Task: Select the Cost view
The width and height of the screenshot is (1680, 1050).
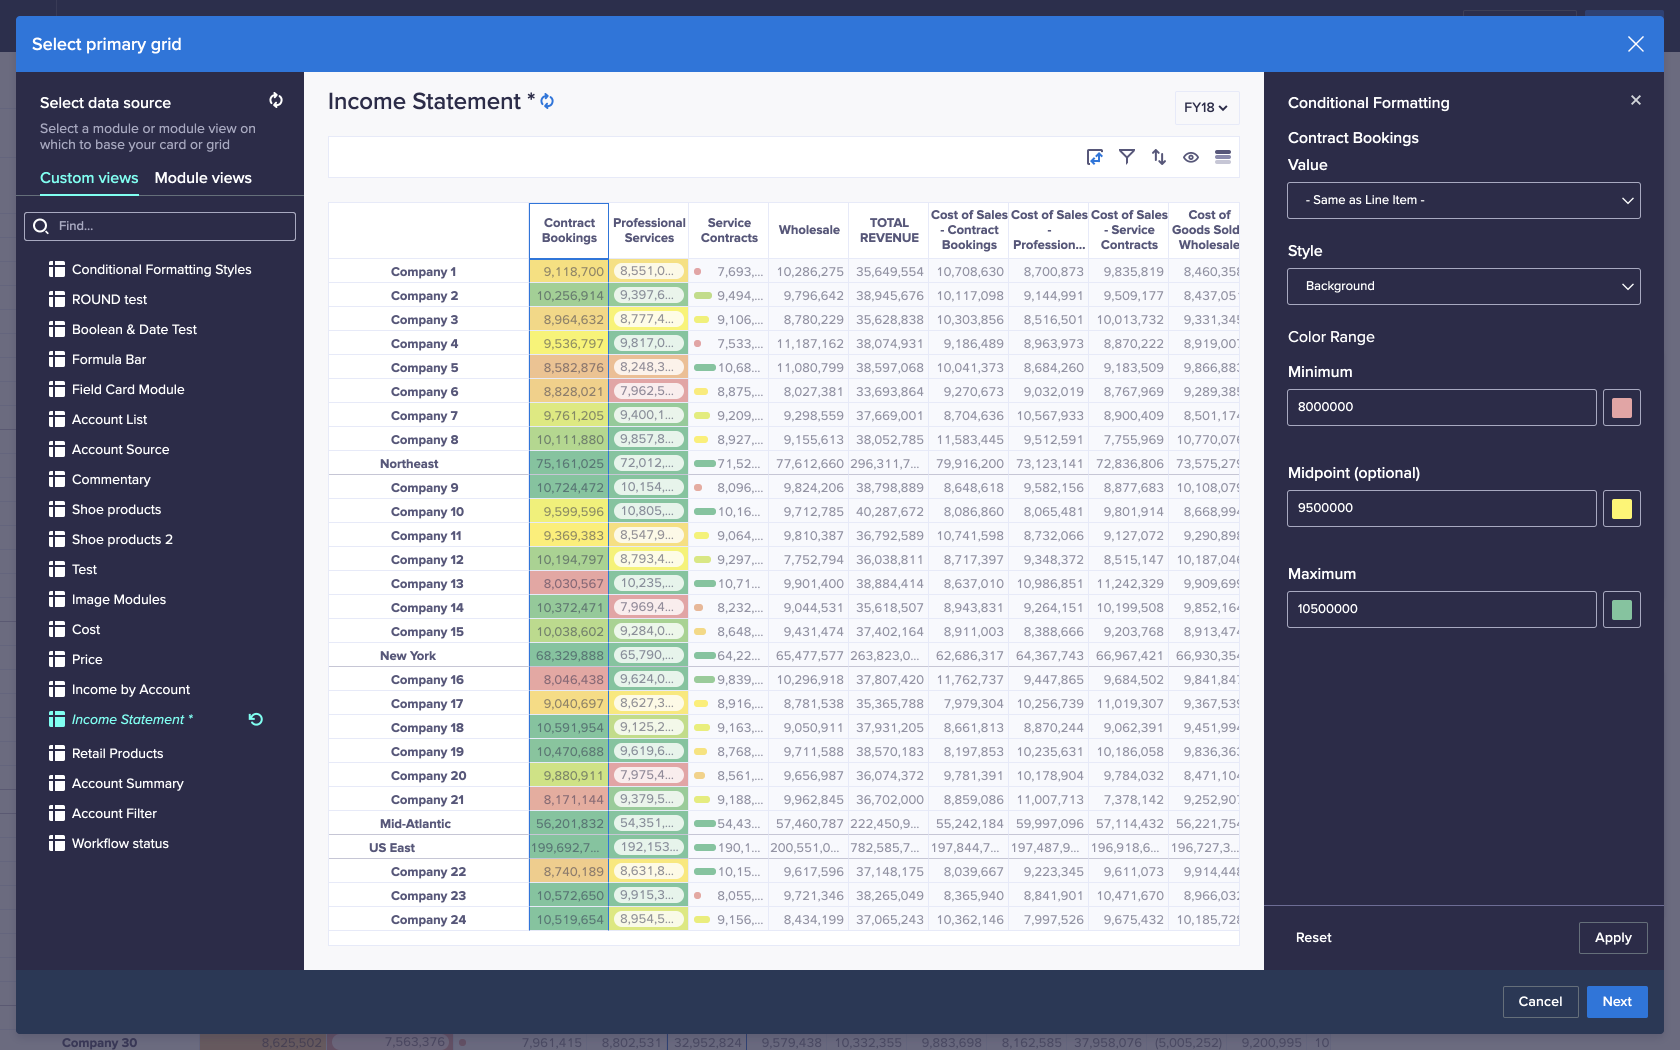Action: tap(86, 629)
